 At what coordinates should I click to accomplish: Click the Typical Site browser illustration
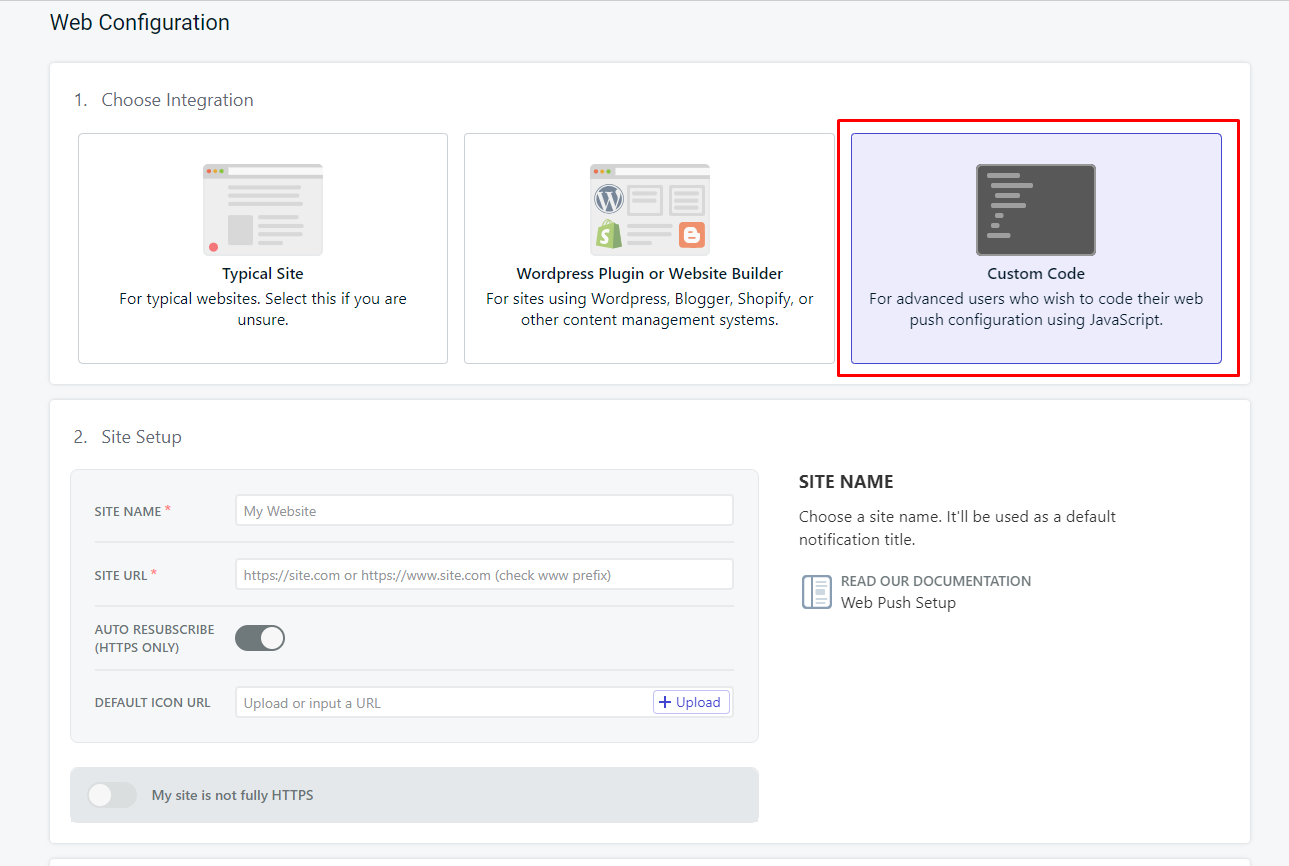coord(263,210)
